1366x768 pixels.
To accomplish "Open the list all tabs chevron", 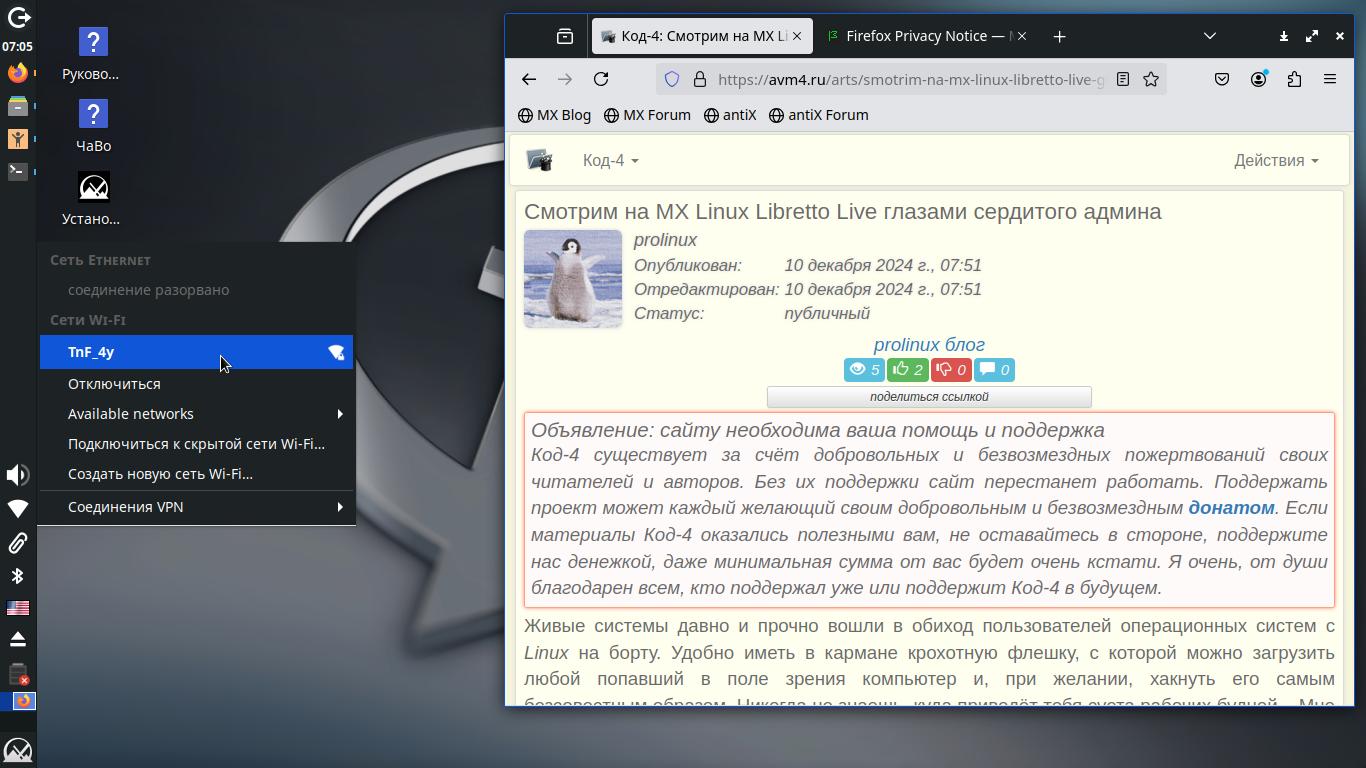I will click(1210, 36).
